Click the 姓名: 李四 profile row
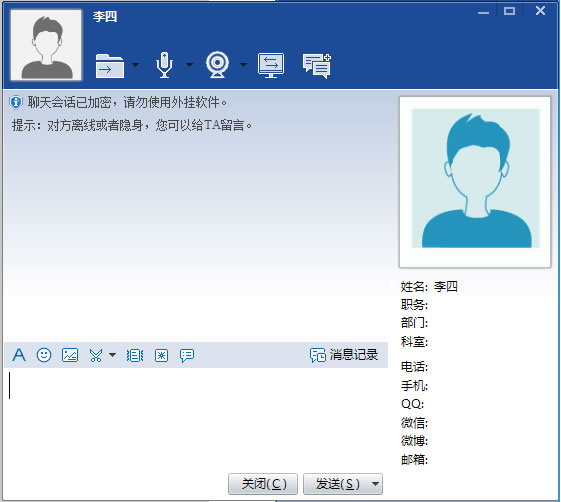 click(x=429, y=287)
